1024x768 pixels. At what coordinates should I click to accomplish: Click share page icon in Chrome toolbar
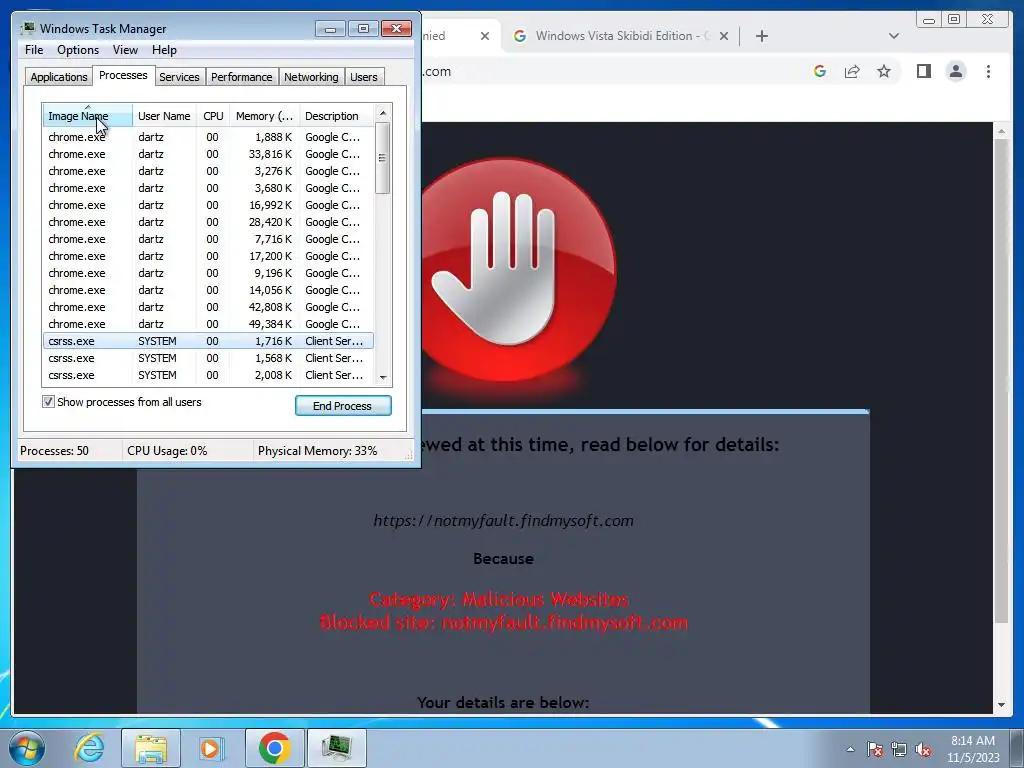pos(852,71)
